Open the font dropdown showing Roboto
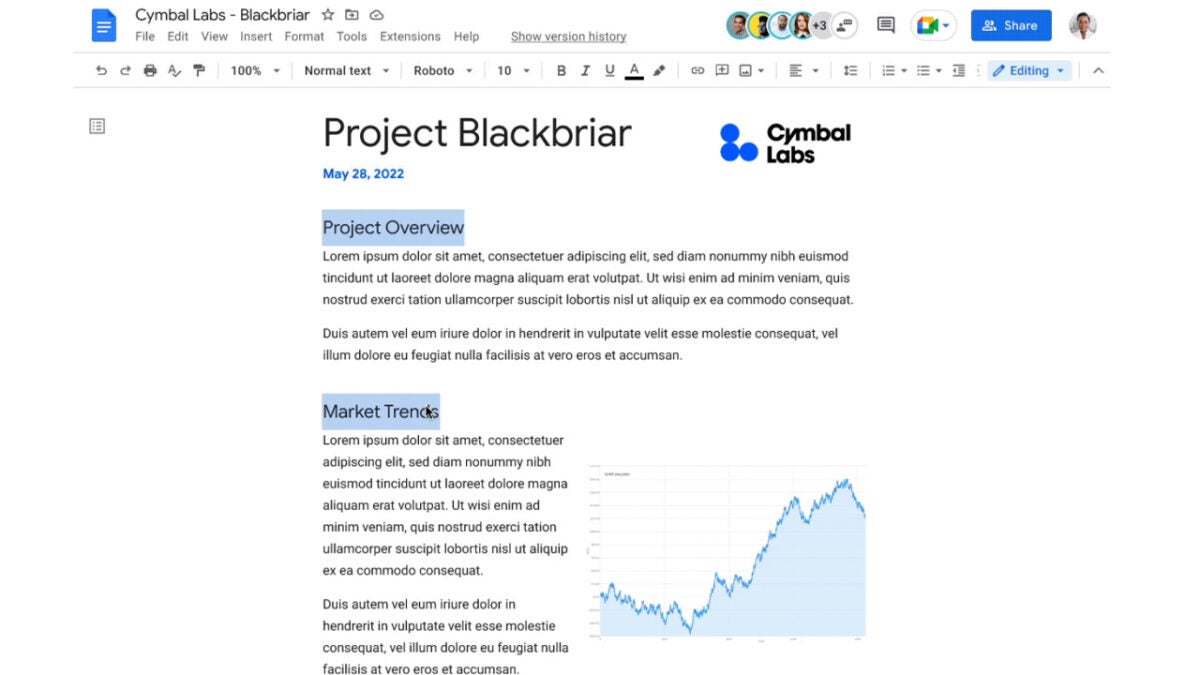The width and height of the screenshot is (1200, 675). point(441,70)
